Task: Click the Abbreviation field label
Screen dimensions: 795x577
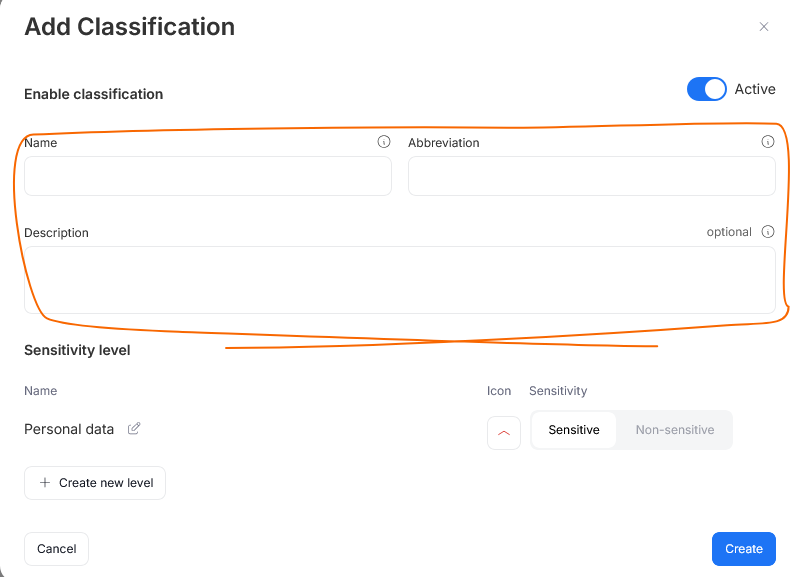Action: click(x=444, y=143)
